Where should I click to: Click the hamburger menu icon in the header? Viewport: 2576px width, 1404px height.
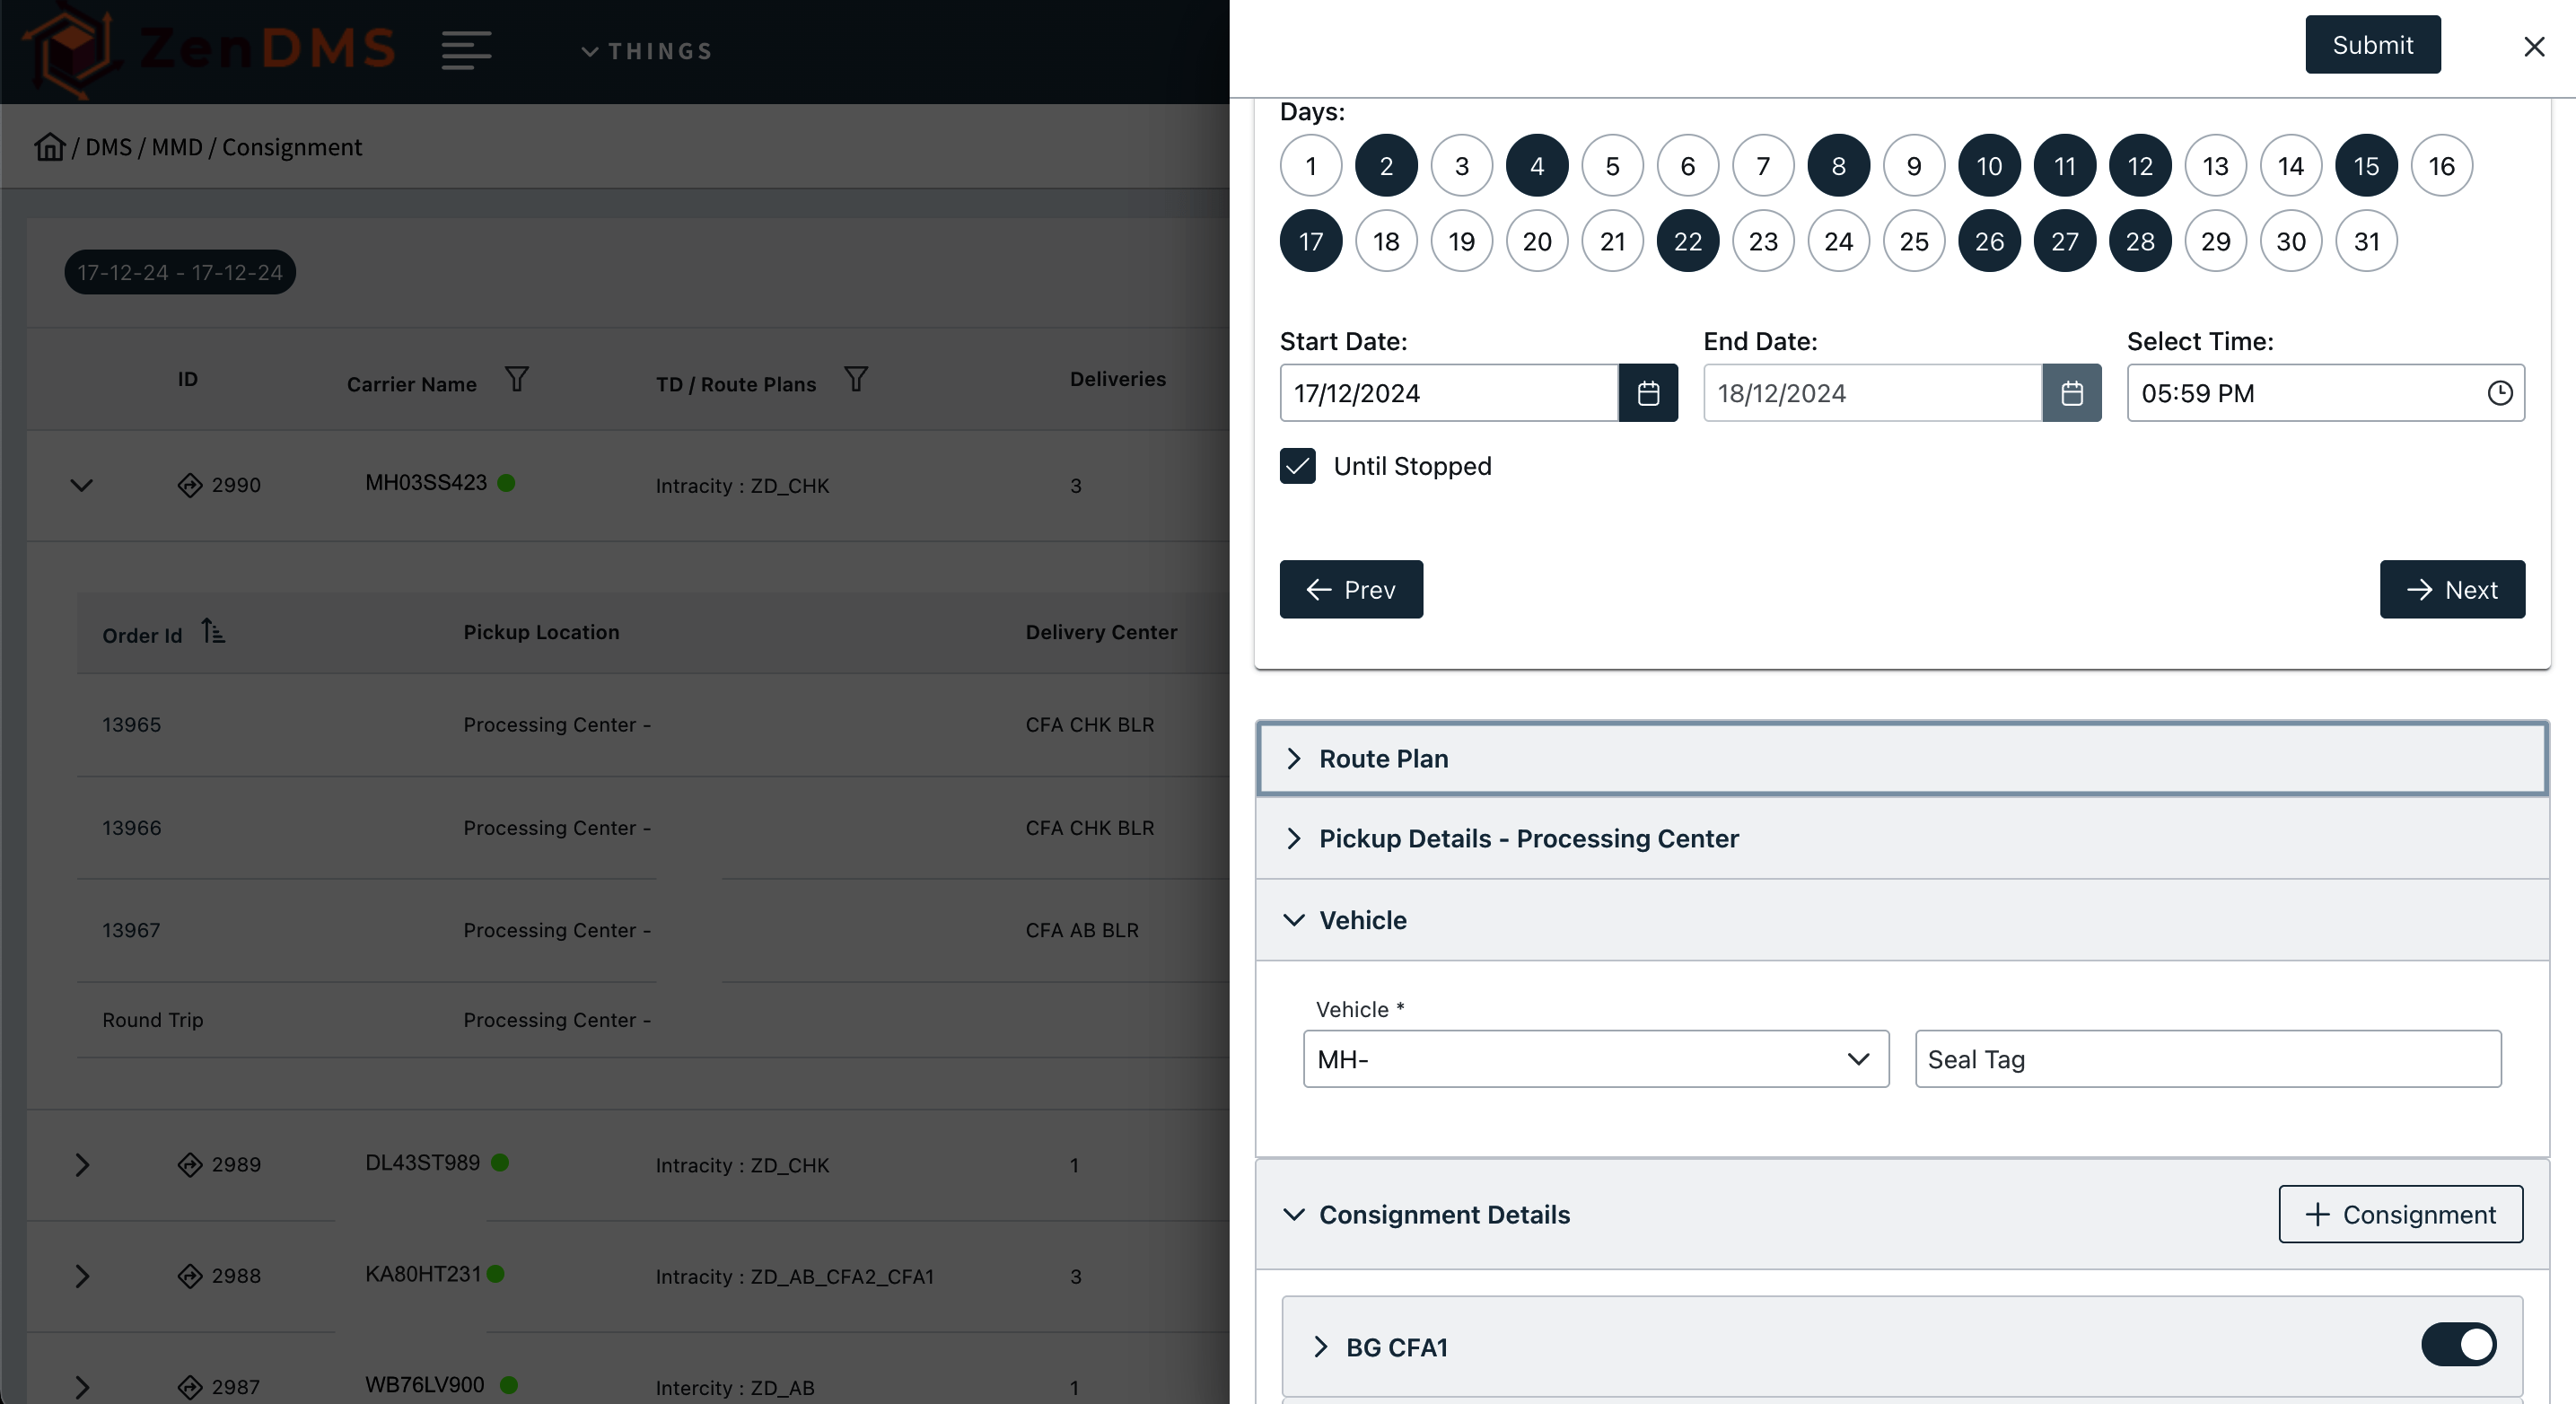(466, 50)
